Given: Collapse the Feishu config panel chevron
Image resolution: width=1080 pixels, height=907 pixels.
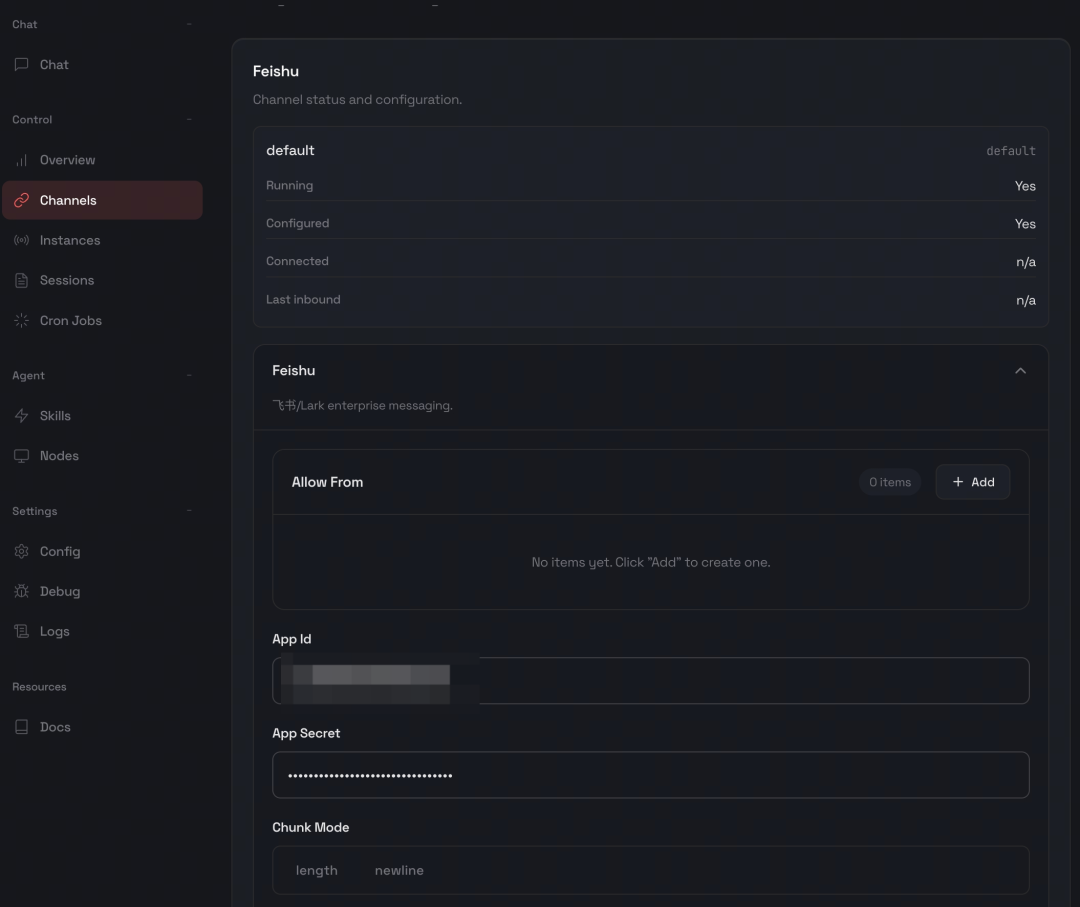Looking at the screenshot, I should point(1020,371).
